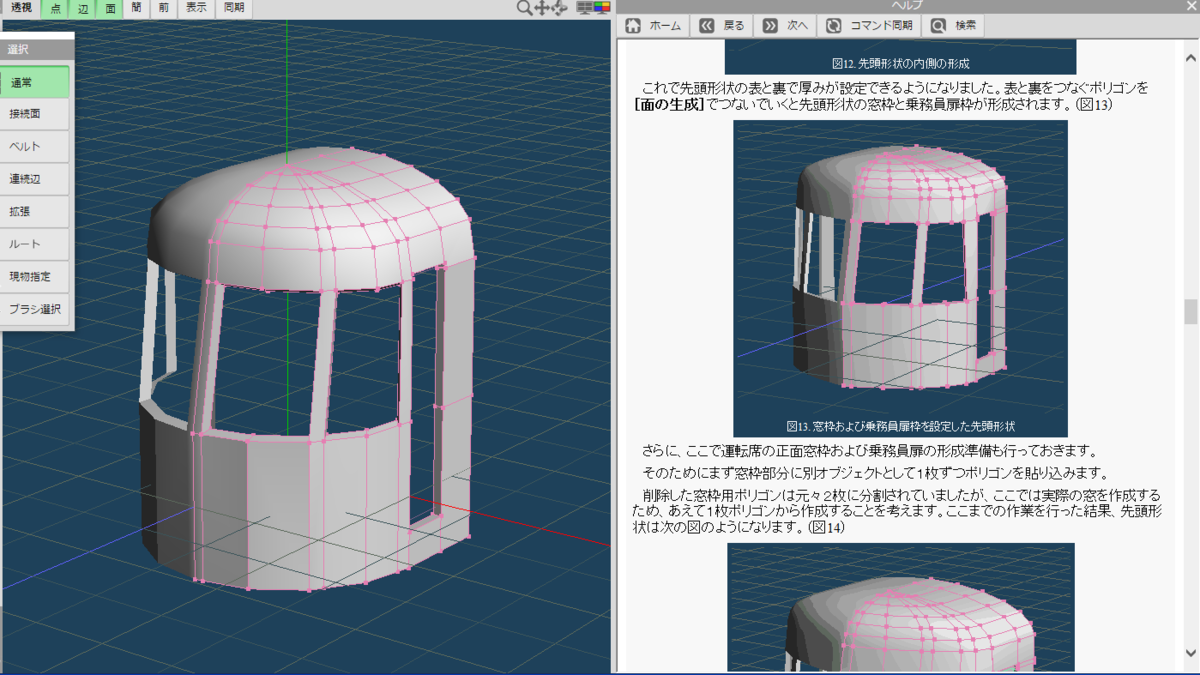Screen dimensions: 1200x675
Task: Toggle the 辺 (edge) display button
Action: tap(83, 8)
